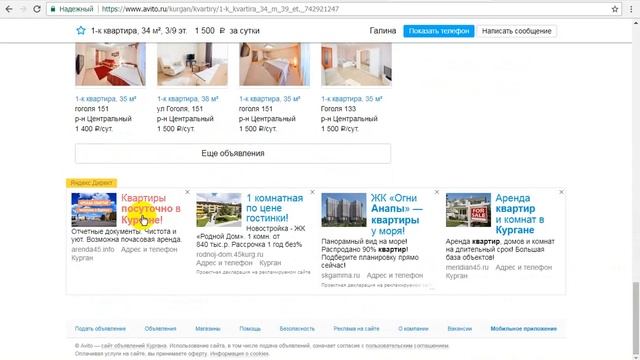
Task: Click footer link 'Мобильное приложение'
Action: coord(524,329)
